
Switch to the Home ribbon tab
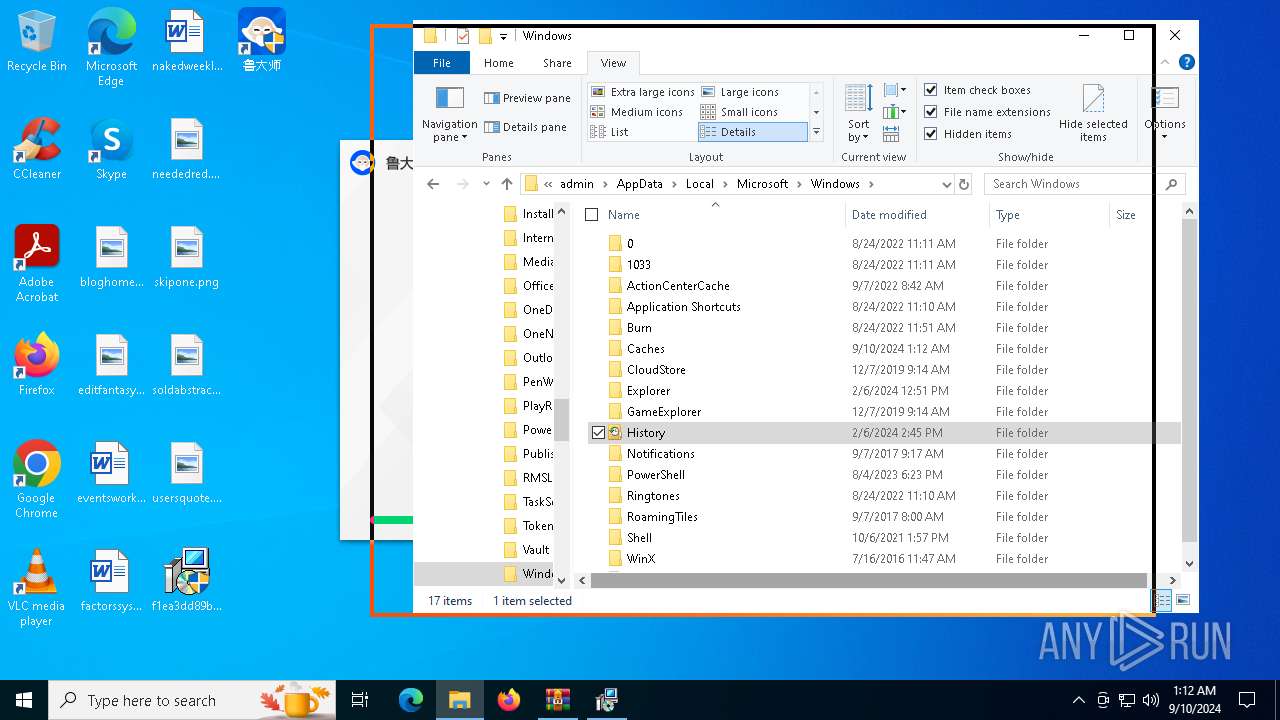click(498, 63)
